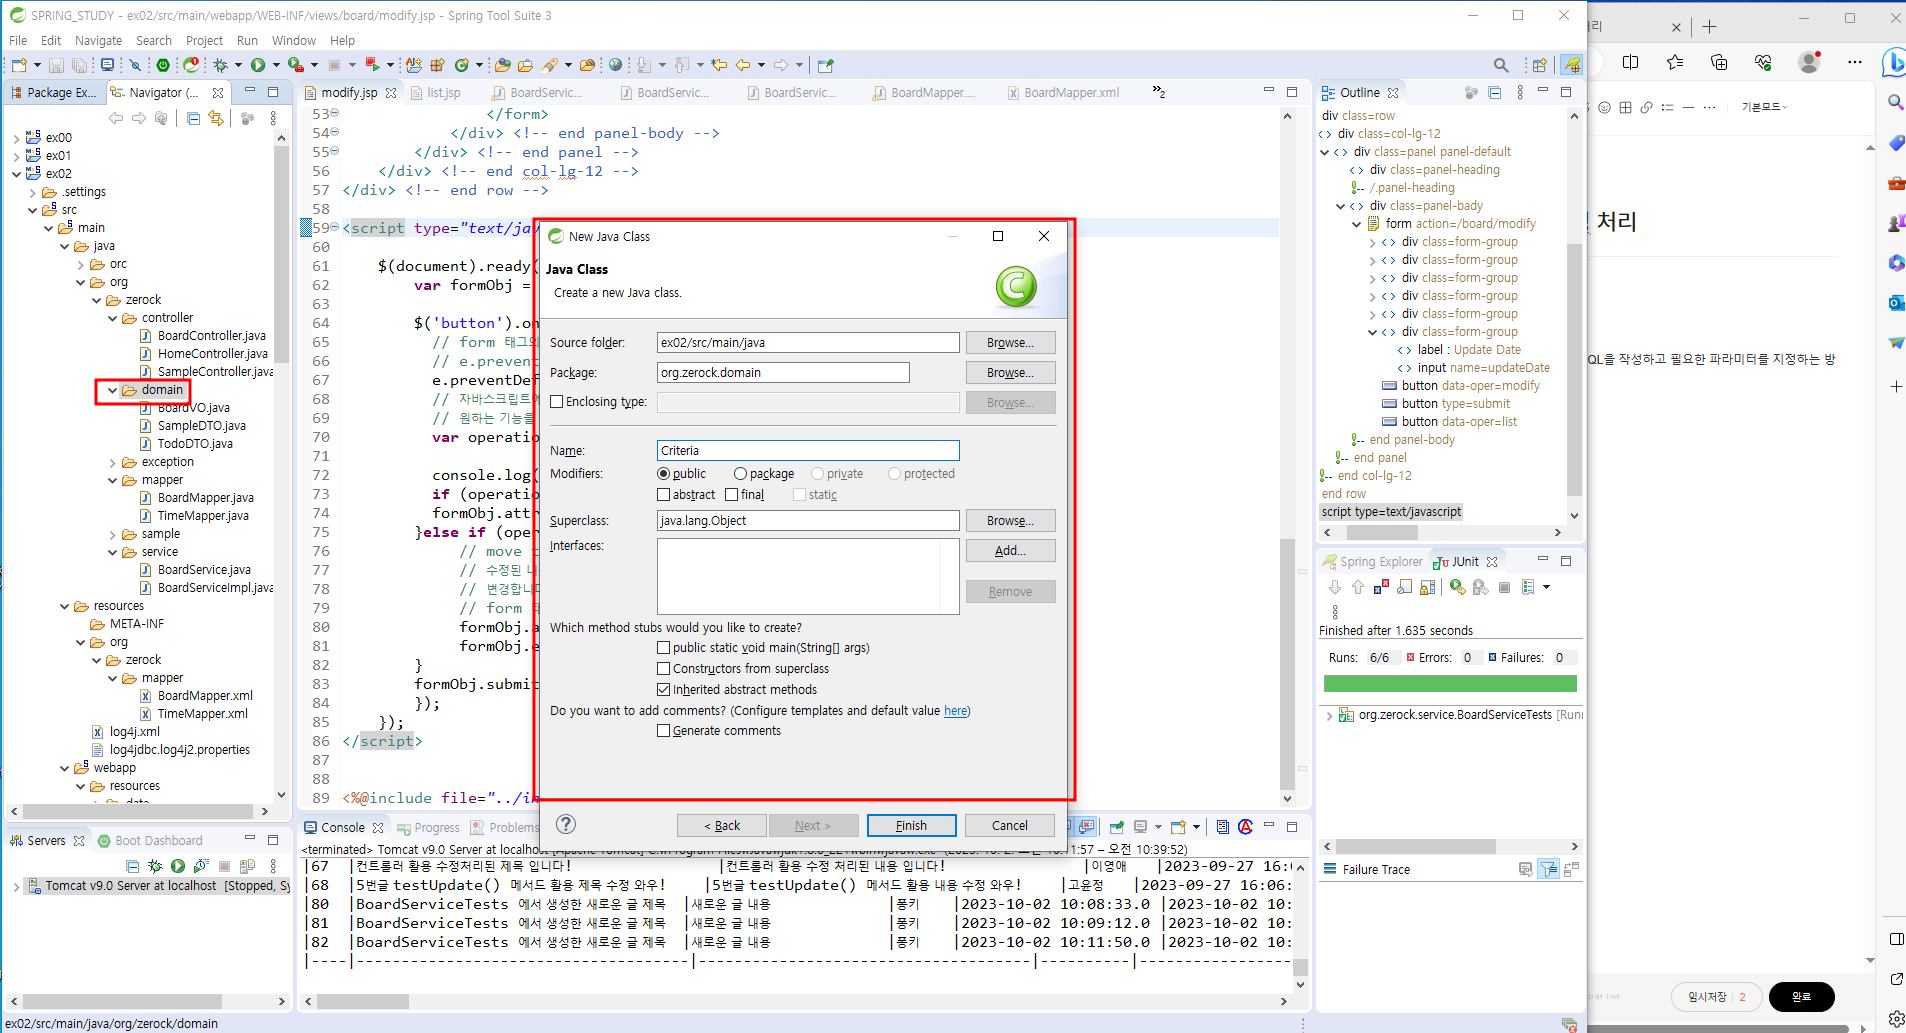Switch to the Package Explorer tab
Image resolution: width=1906 pixels, height=1033 pixels.
[x=54, y=92]
